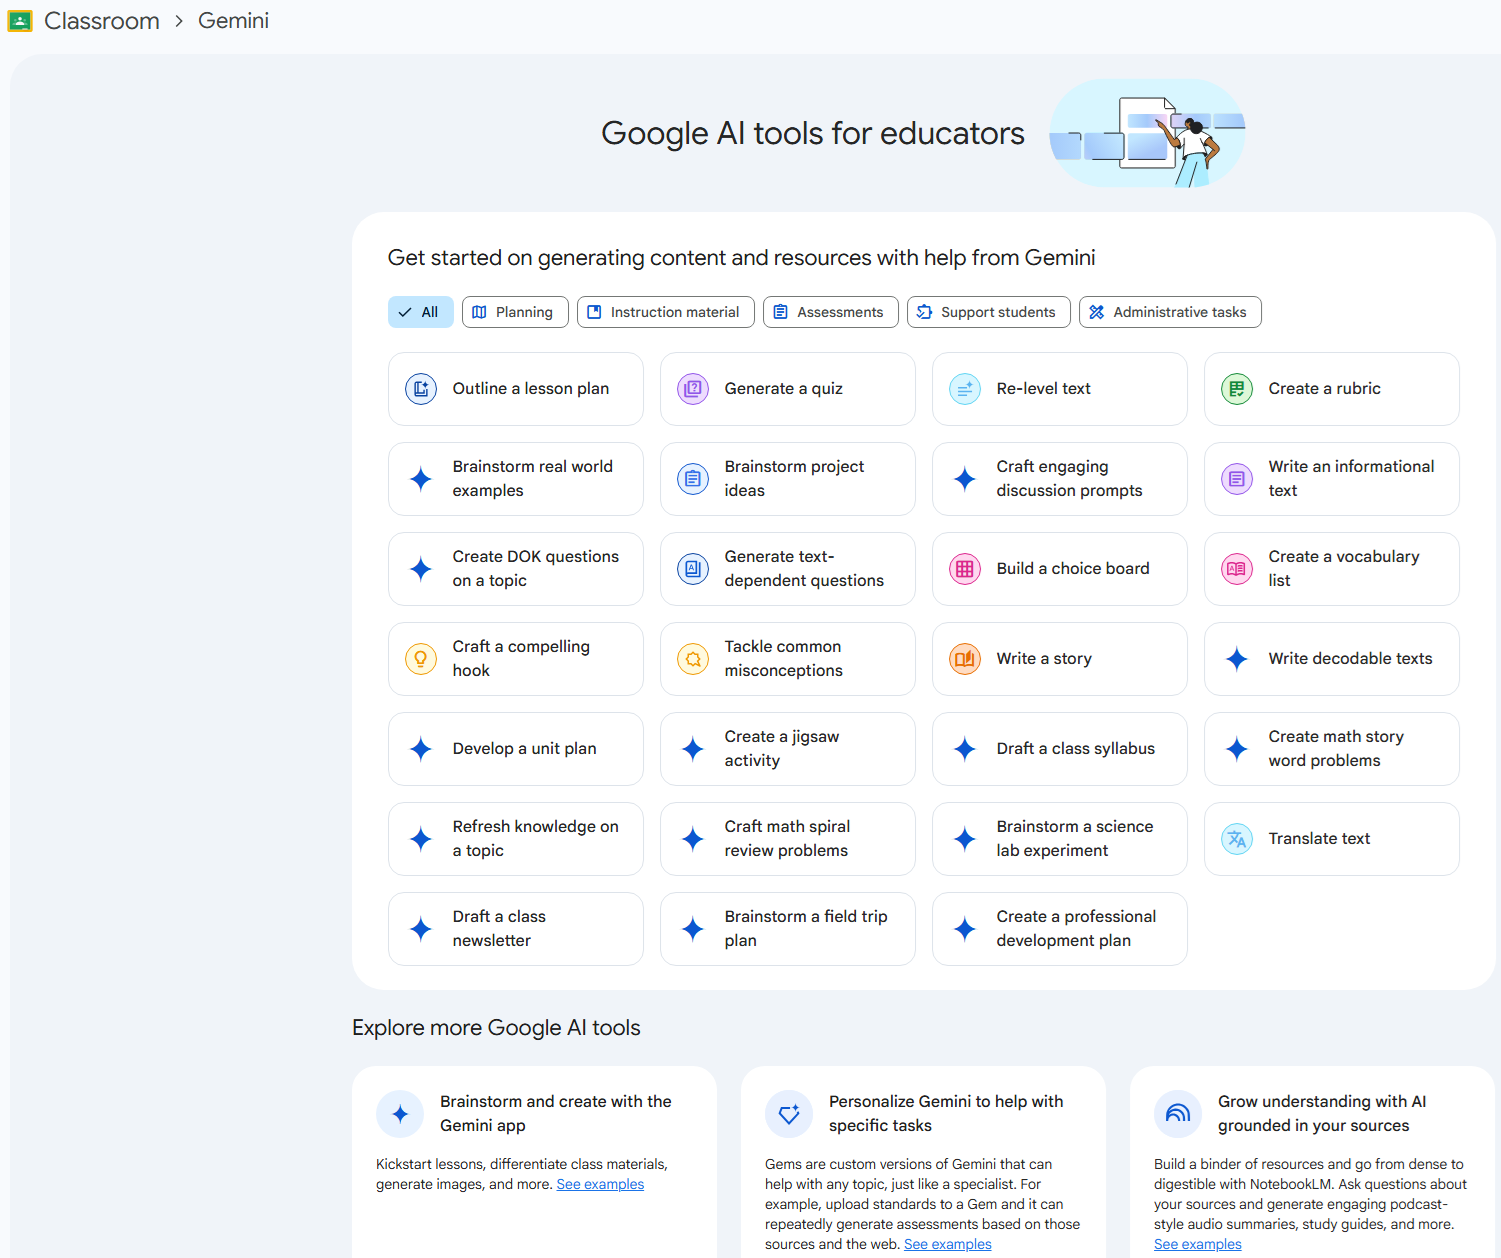Click the Craft a compelling hook lightbulb icon

click(421, 659)
